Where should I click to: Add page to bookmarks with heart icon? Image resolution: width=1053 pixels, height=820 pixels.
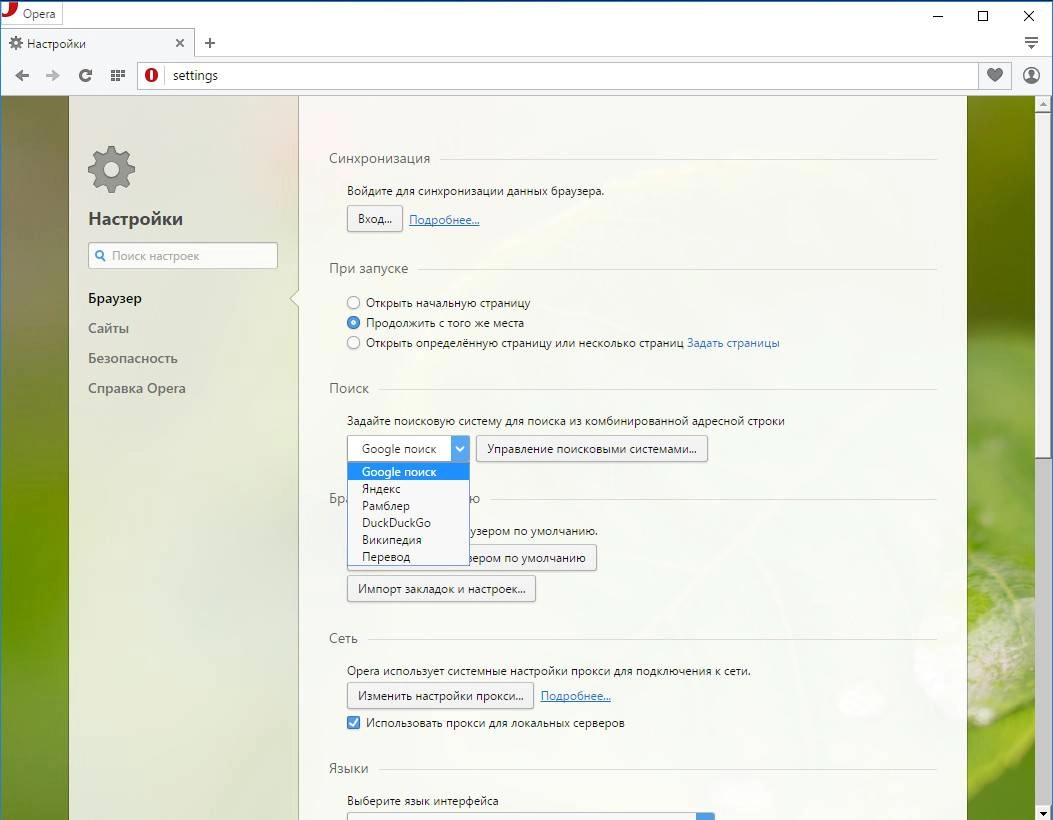pos(995,75)
